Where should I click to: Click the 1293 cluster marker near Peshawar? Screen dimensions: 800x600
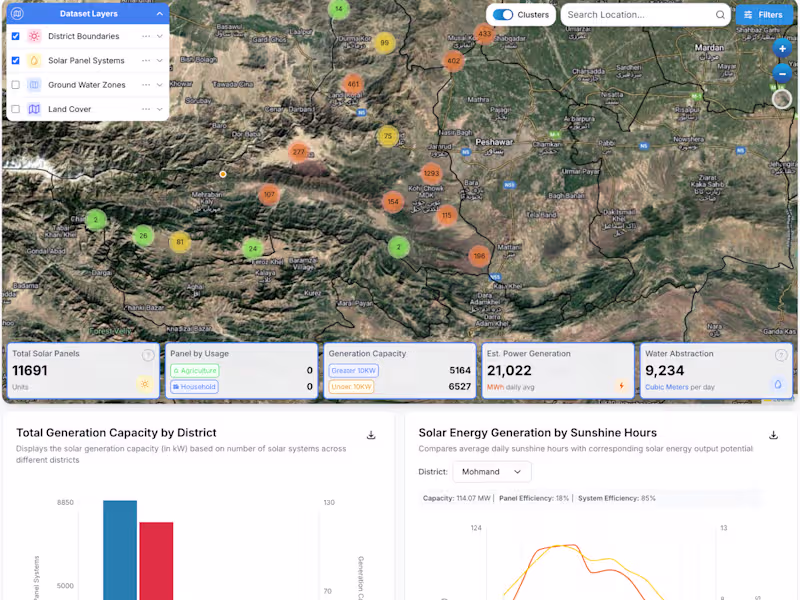[432, 173]
